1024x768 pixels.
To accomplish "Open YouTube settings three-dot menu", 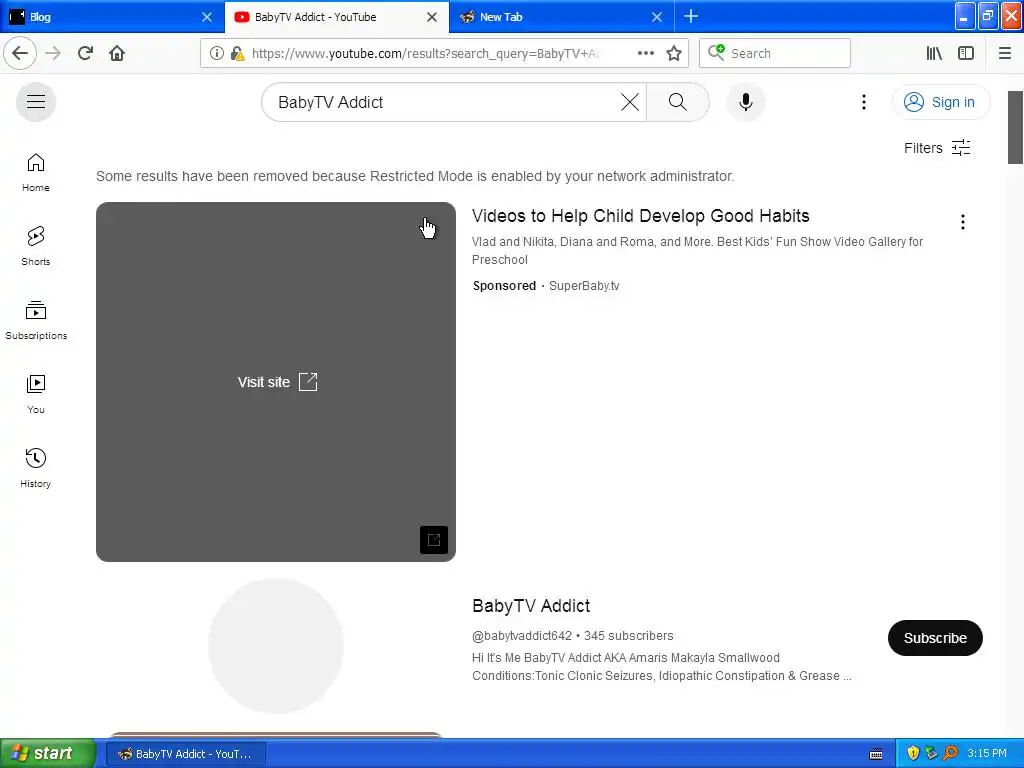I will (863, 102).
